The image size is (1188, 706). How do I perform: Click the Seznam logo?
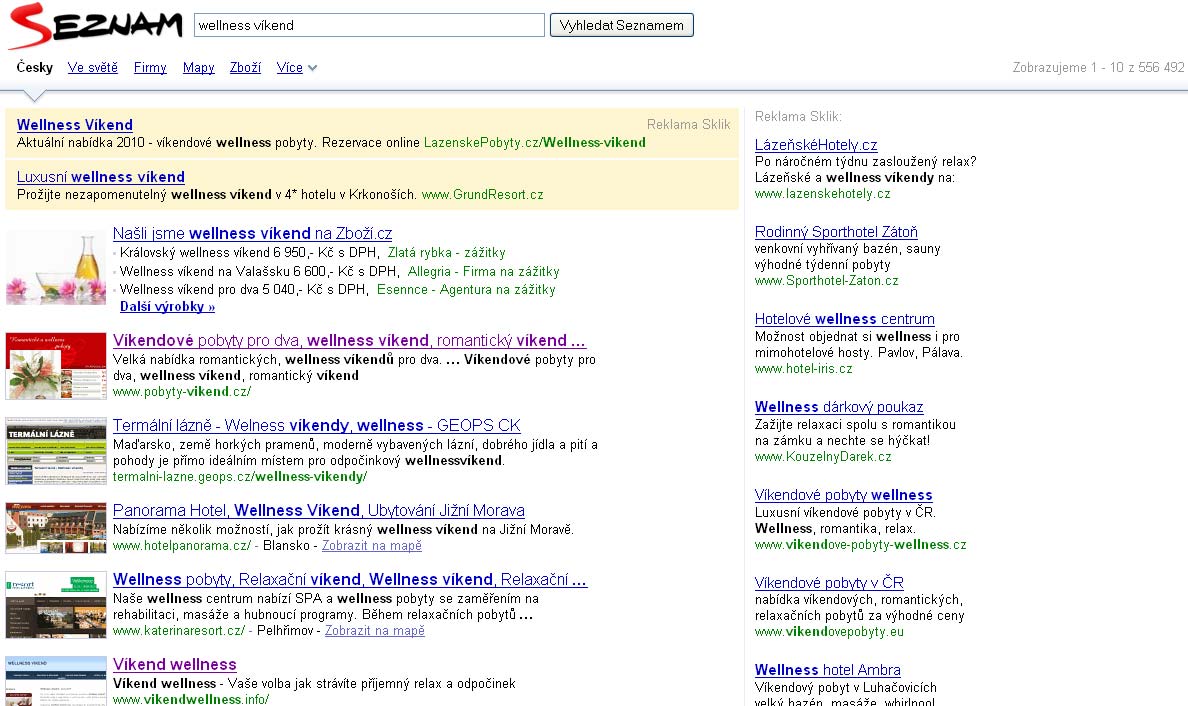(x=95, y=25)
